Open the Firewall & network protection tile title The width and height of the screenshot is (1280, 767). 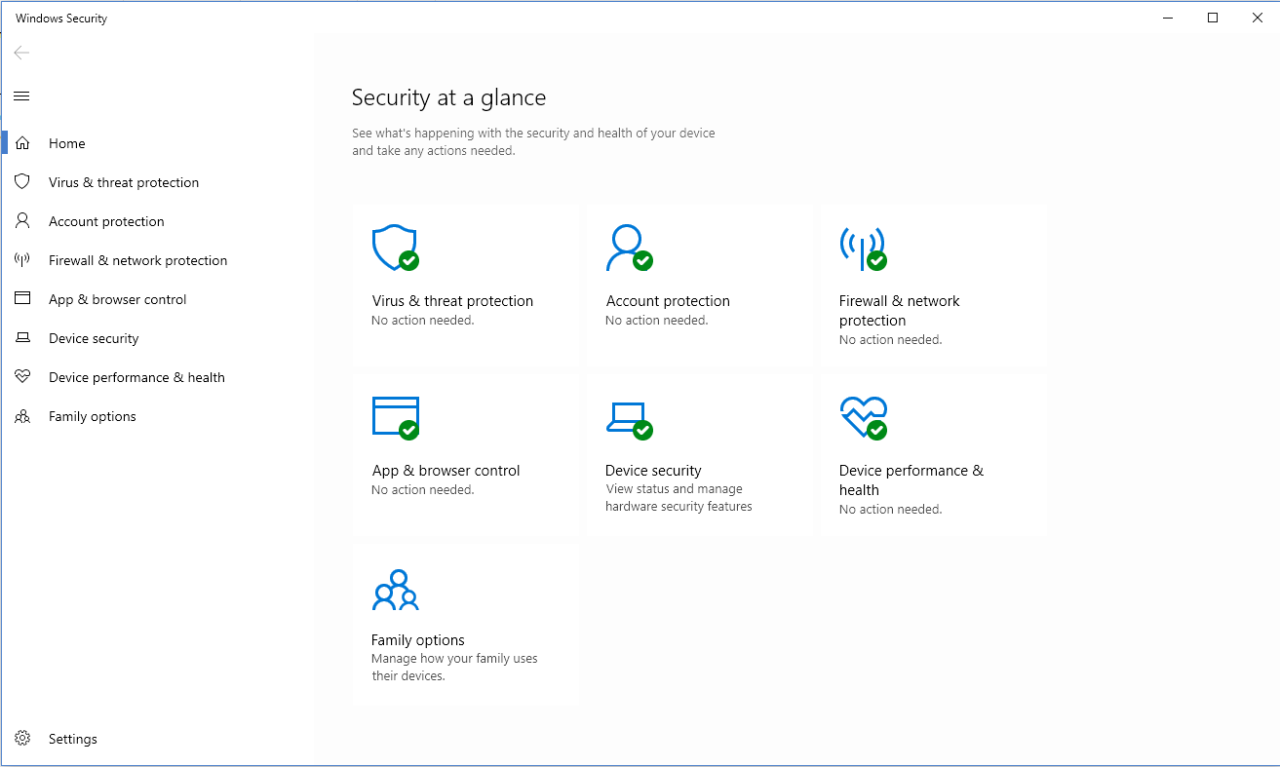click(x=899, y=311)
